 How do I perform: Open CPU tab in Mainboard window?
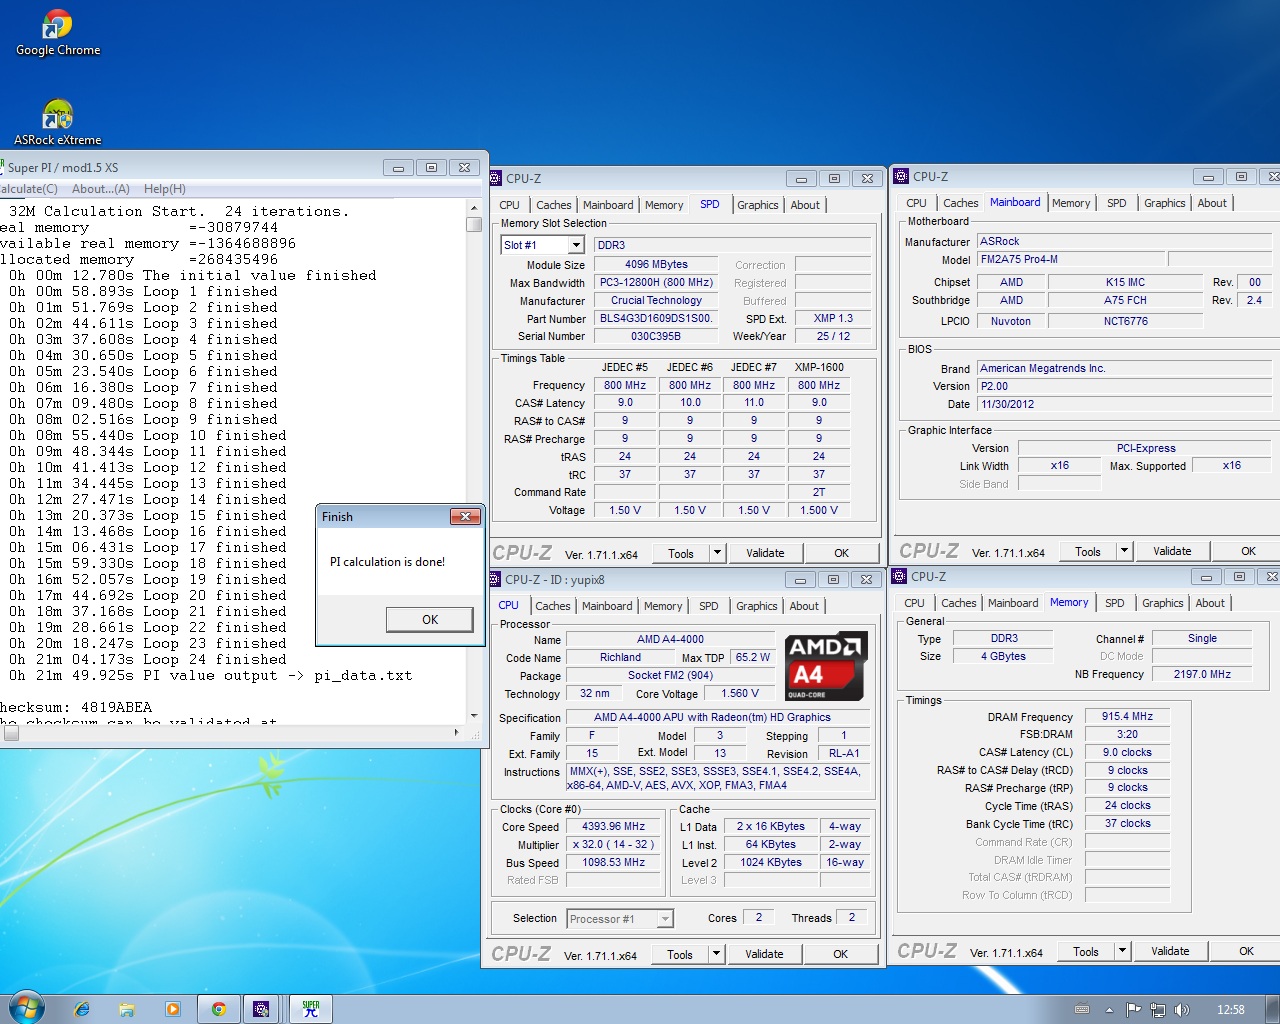pyautogui.click(x=917, y=203)
